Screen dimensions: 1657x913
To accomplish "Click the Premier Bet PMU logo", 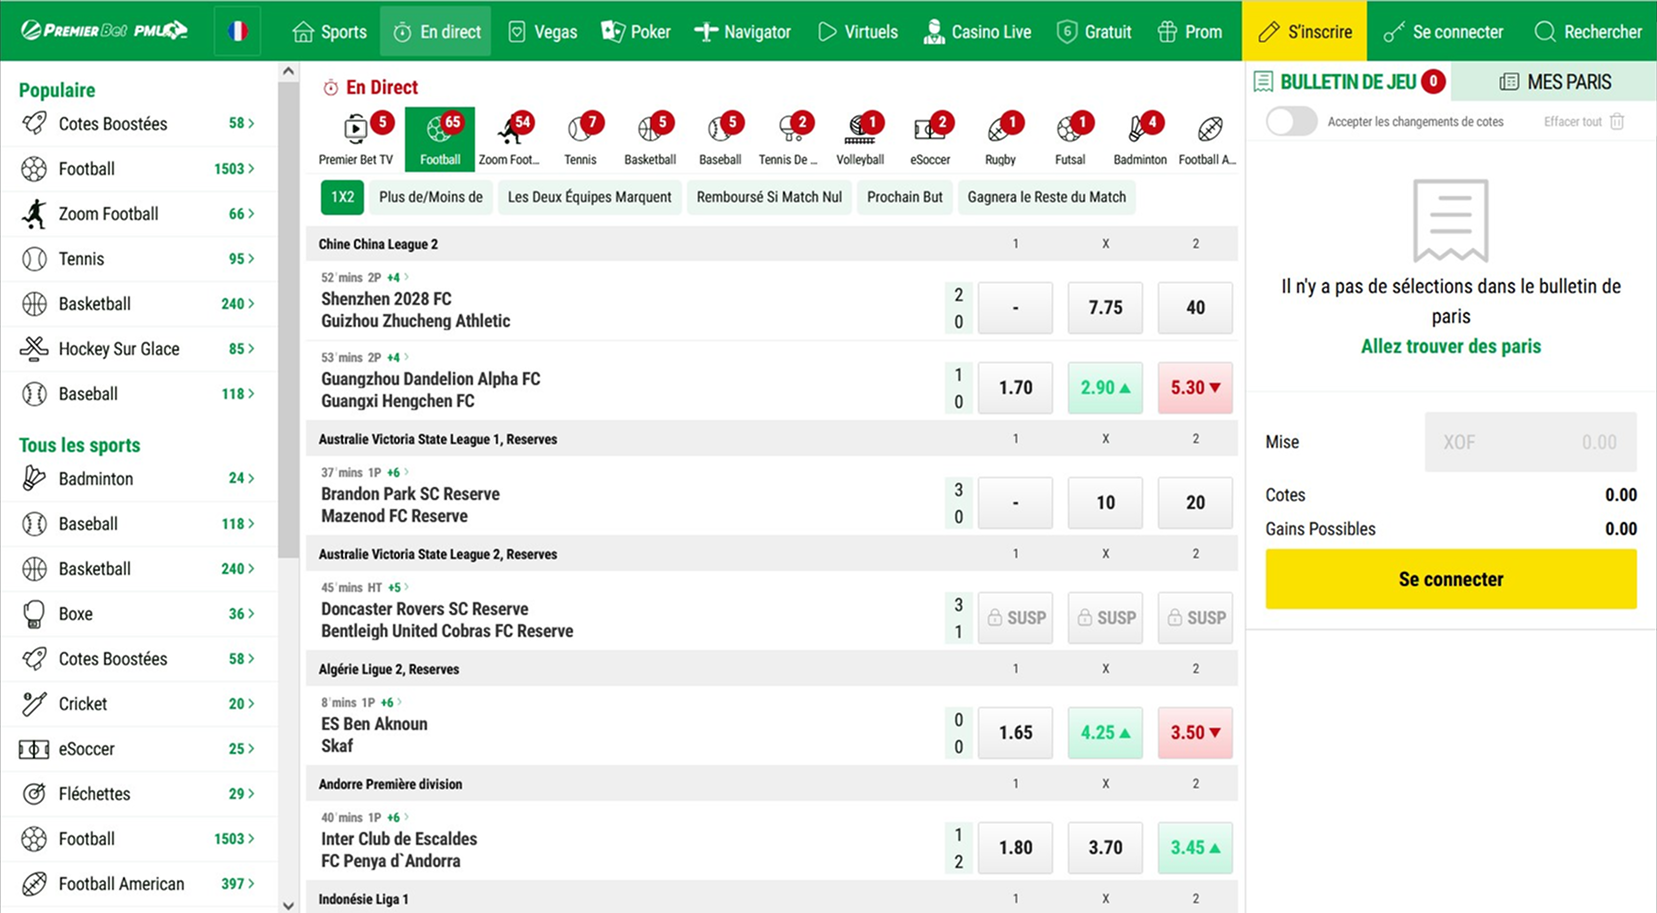I will click(x=104, y=31).
